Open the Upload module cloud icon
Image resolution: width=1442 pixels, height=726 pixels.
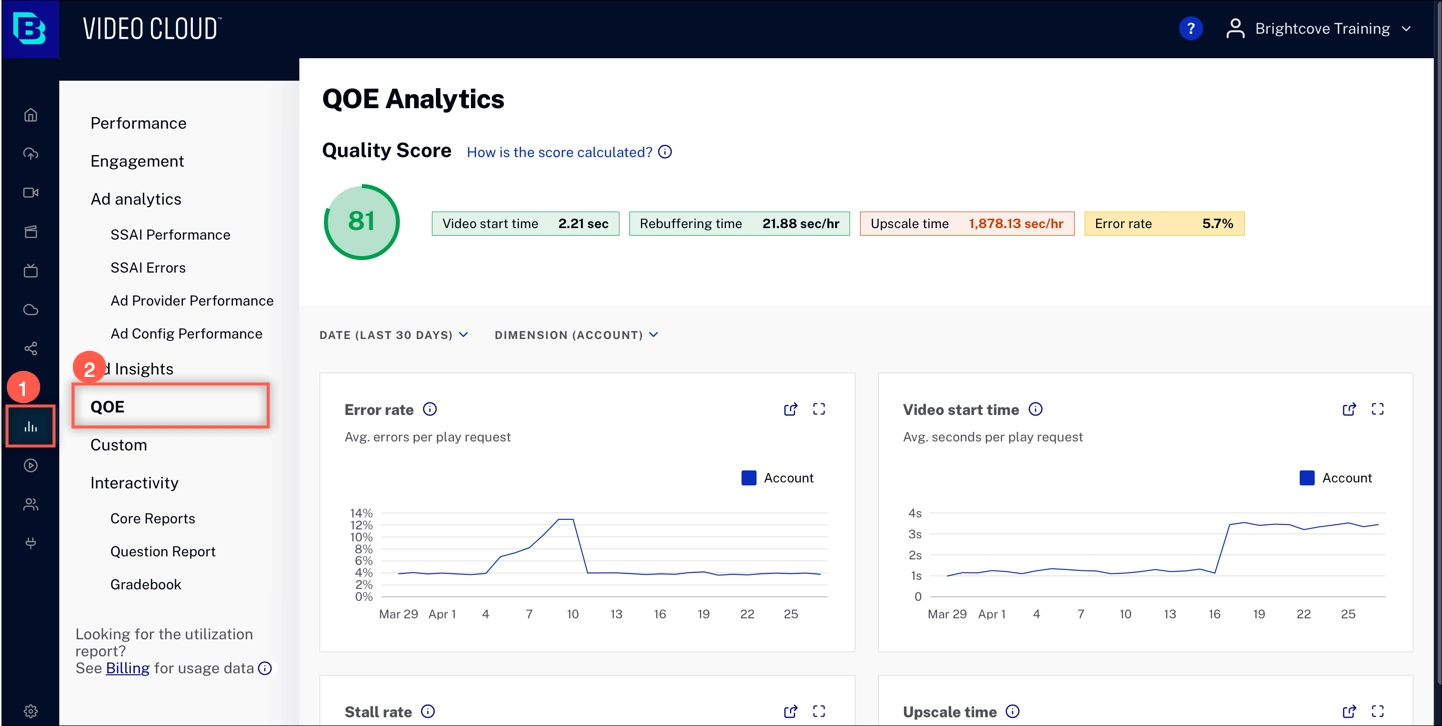[31, 154]
